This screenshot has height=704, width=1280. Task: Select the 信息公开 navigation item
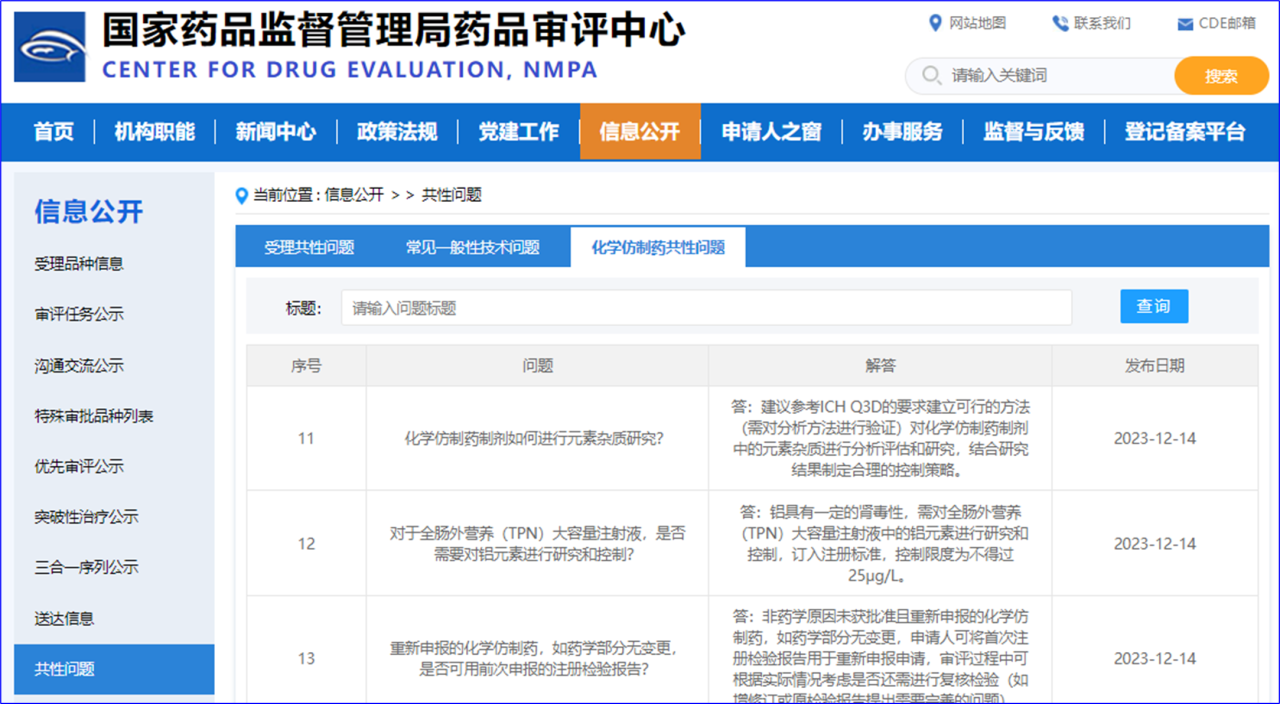[x=640, y=131]
